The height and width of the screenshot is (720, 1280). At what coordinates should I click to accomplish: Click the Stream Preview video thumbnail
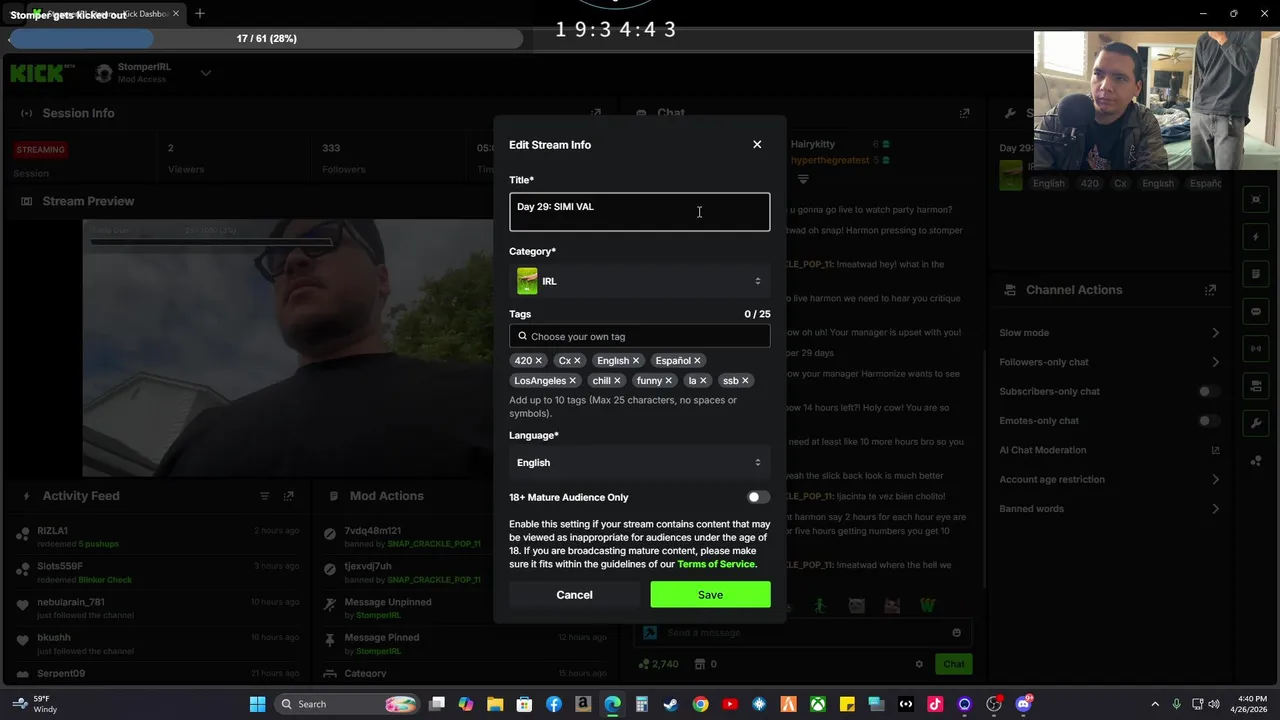[x=288, y=347]
